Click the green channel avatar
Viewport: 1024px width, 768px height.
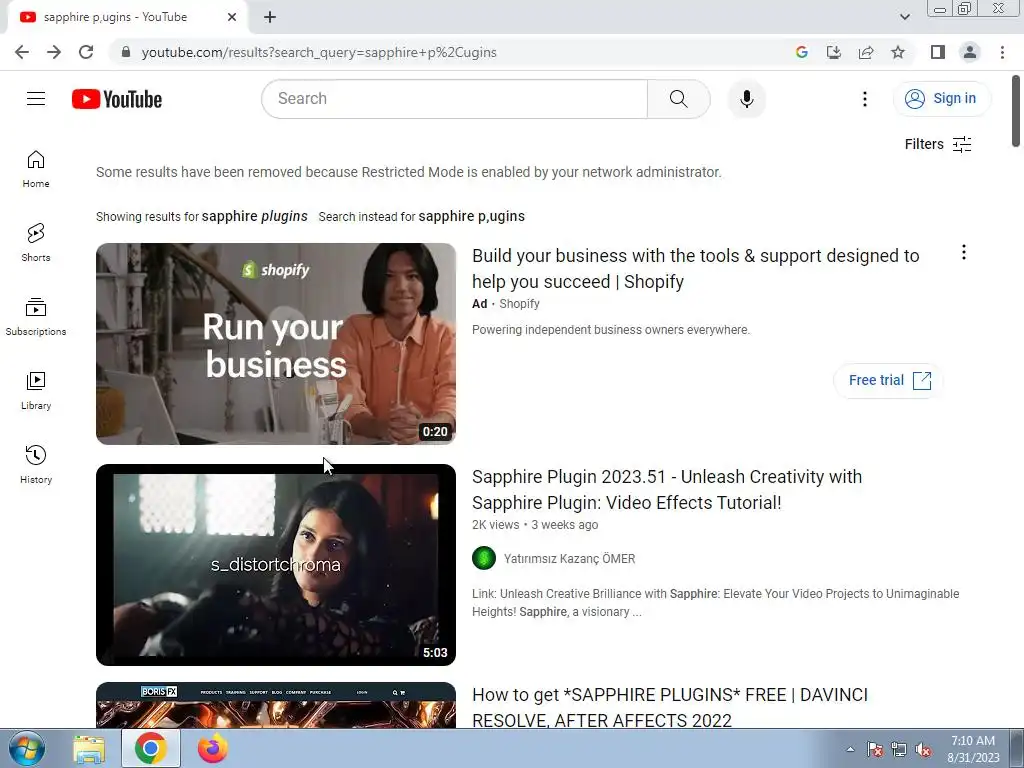pos(484,558)
